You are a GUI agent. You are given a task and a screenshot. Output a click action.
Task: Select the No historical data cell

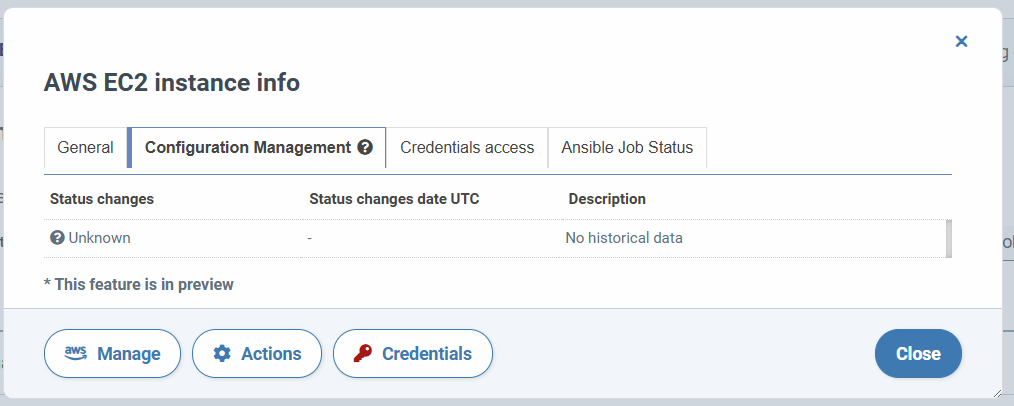(x=624, y=238)
